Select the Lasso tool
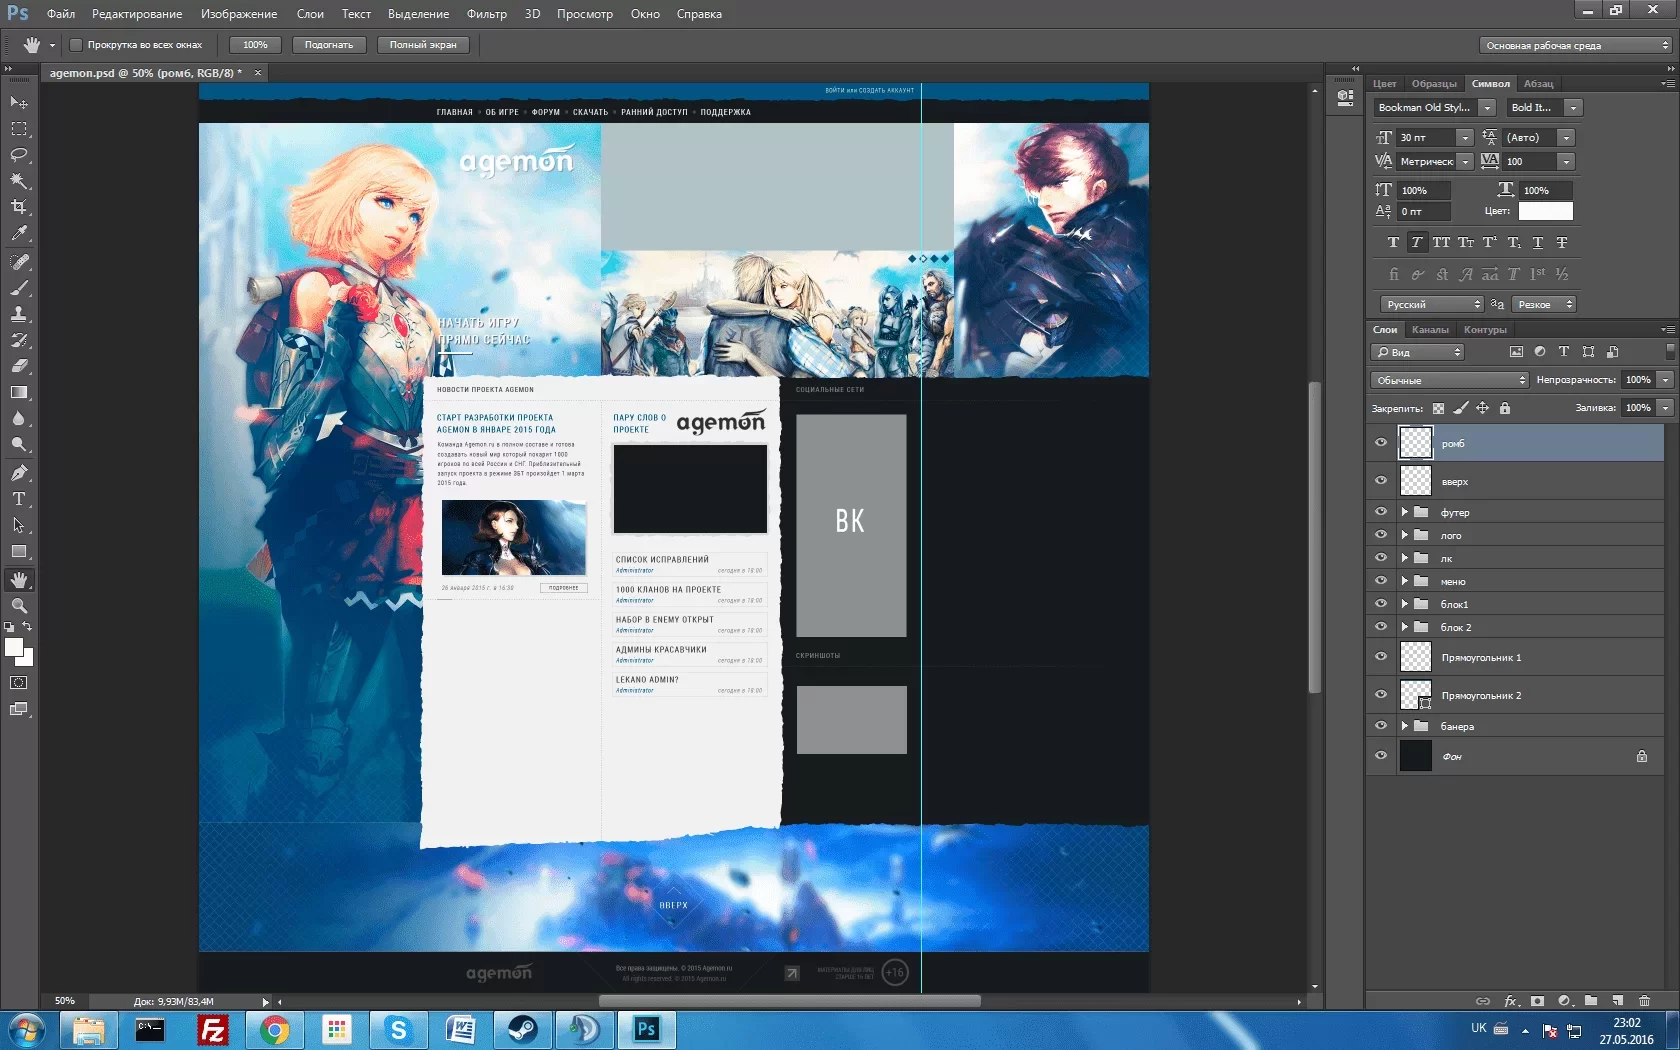The width and height of the screenshot is (1680, 1050). tap(19, 155)
